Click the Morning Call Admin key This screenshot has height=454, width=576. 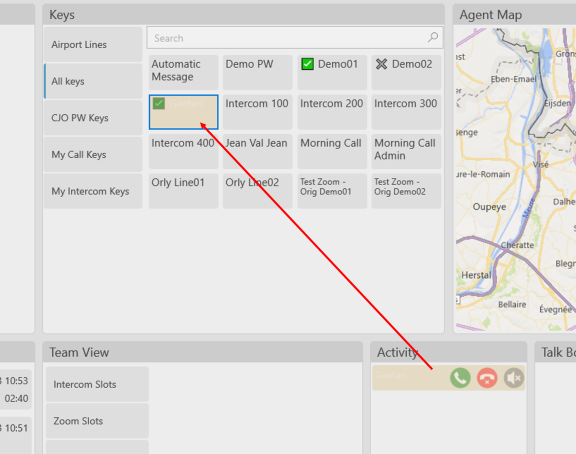pos(406,151)
